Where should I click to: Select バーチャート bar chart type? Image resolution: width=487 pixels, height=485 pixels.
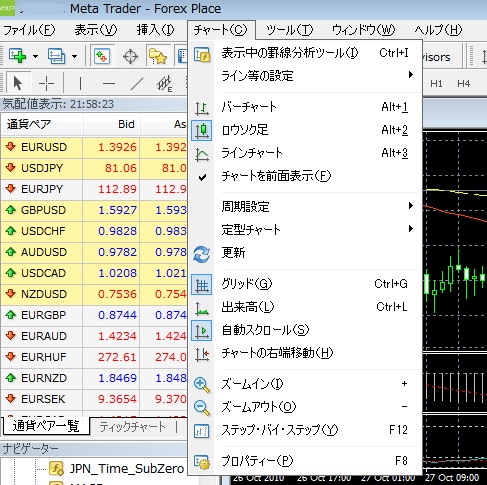(x=304, y=107)
